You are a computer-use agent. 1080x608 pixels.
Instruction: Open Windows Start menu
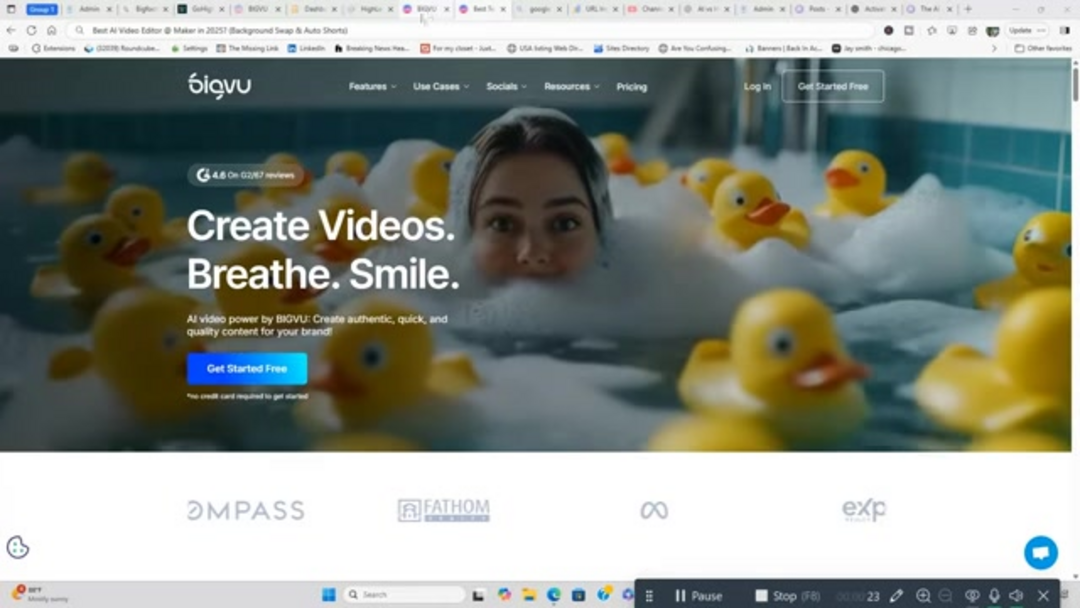tap(328, 595)
